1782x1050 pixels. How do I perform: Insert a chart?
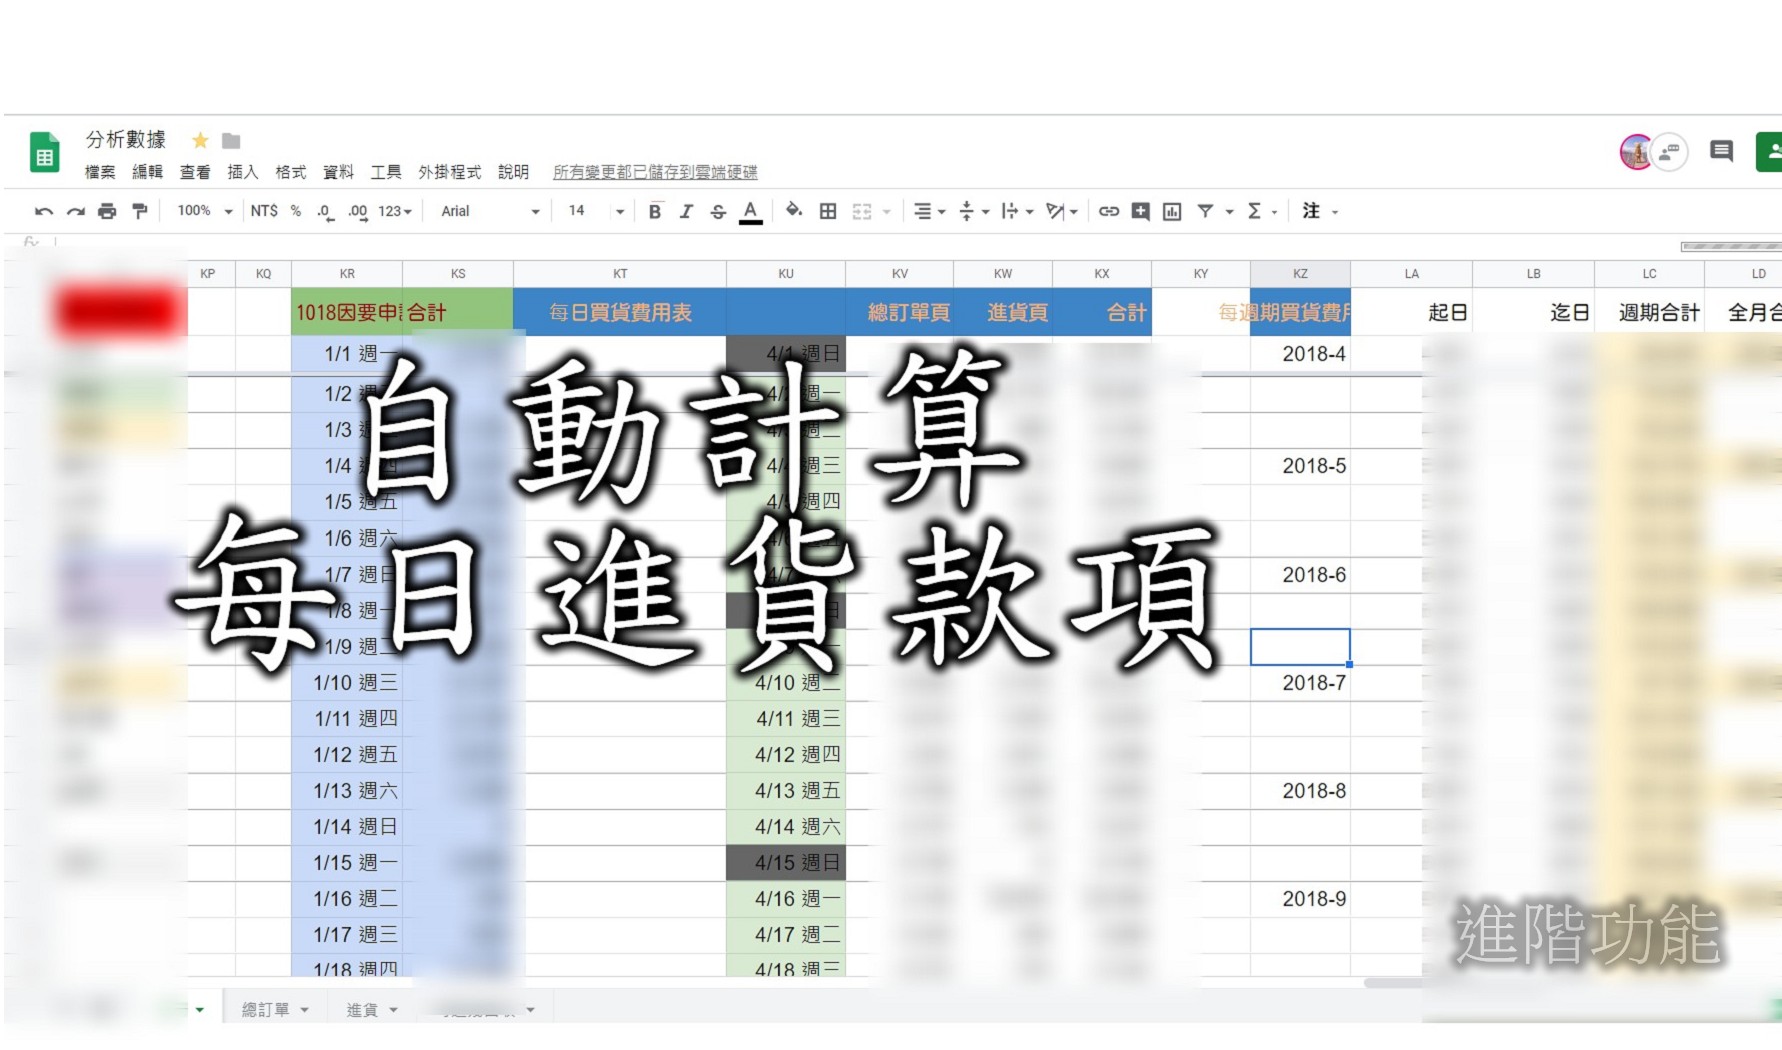tap(1172, 211)
